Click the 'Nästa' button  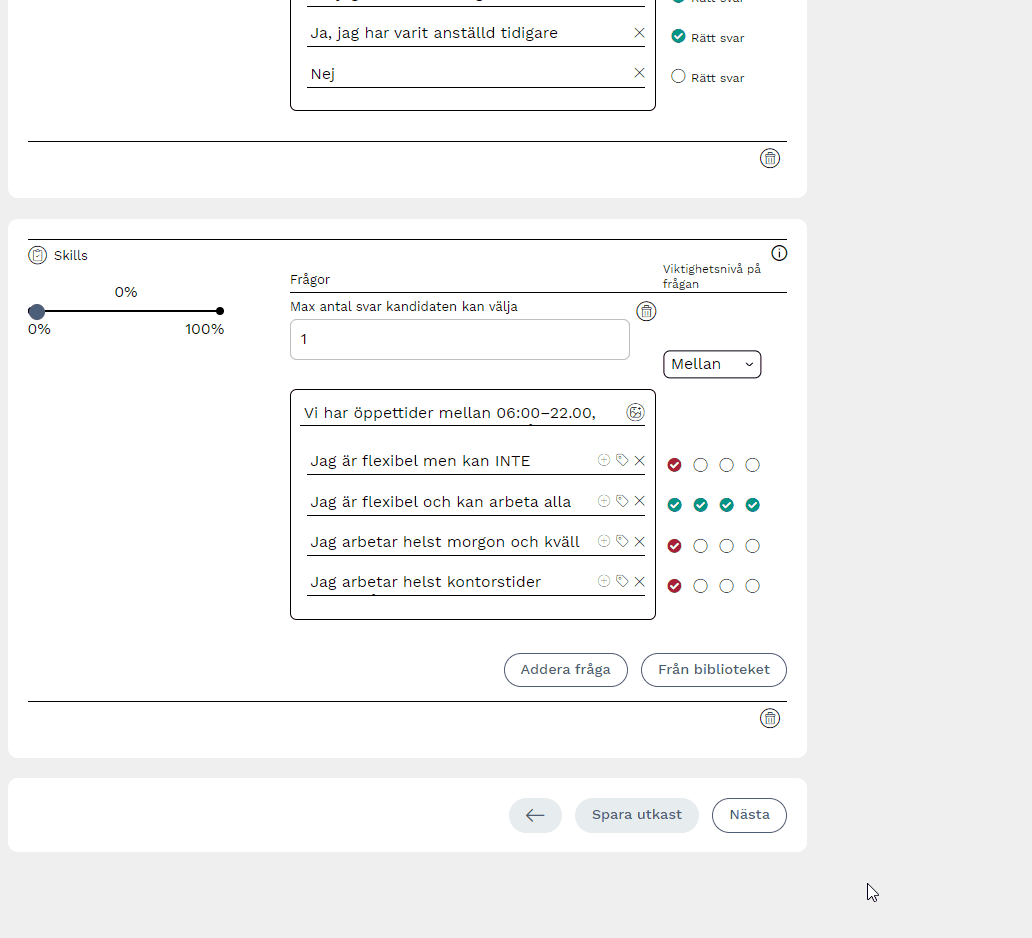point(749,815)
